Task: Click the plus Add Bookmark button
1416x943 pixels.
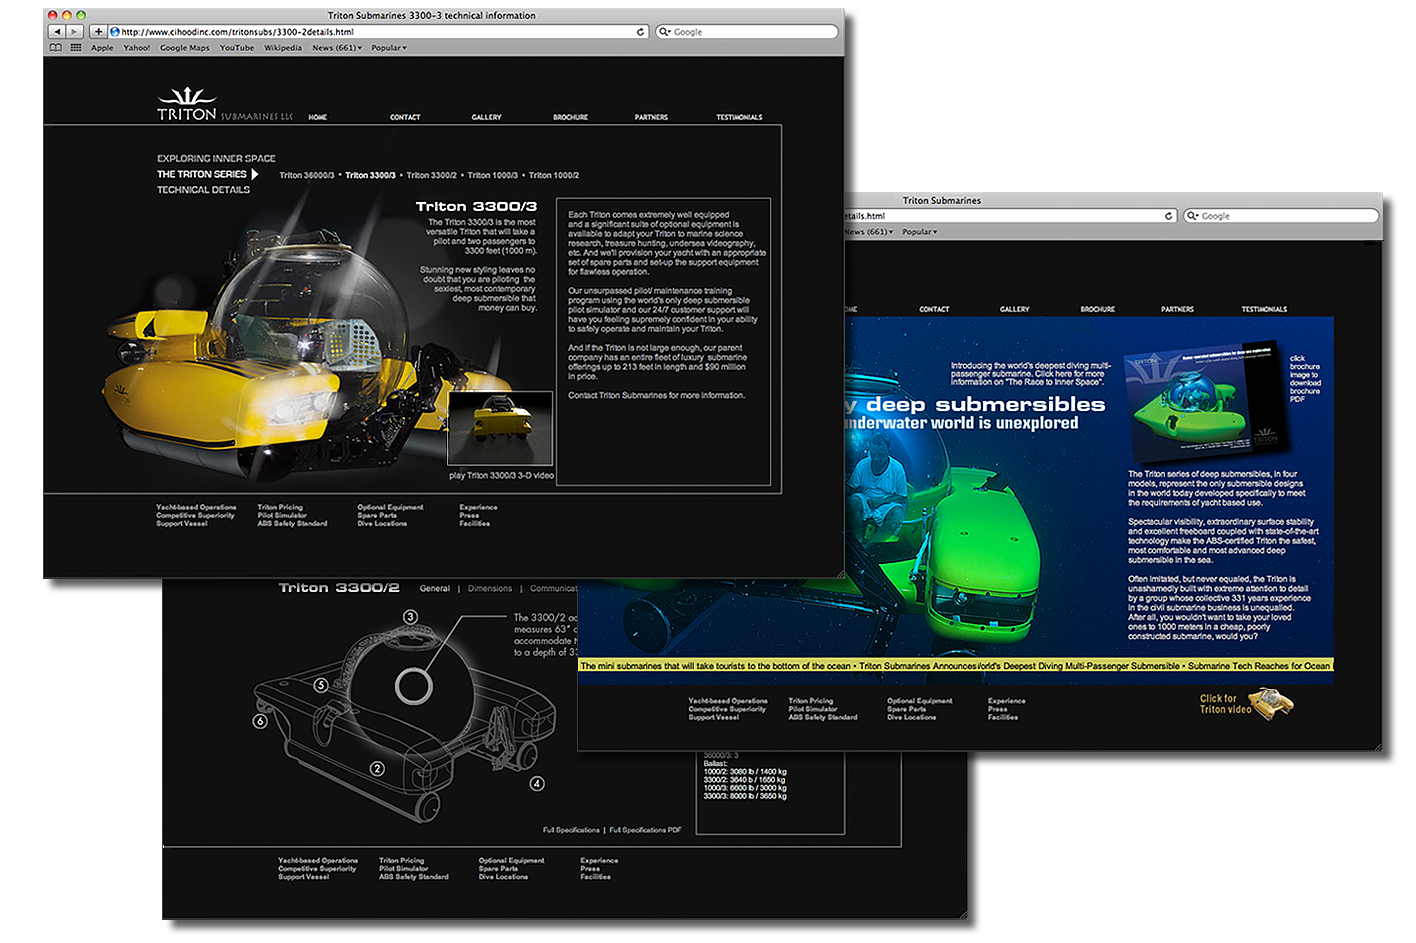Action: click(x=98, y=32)
